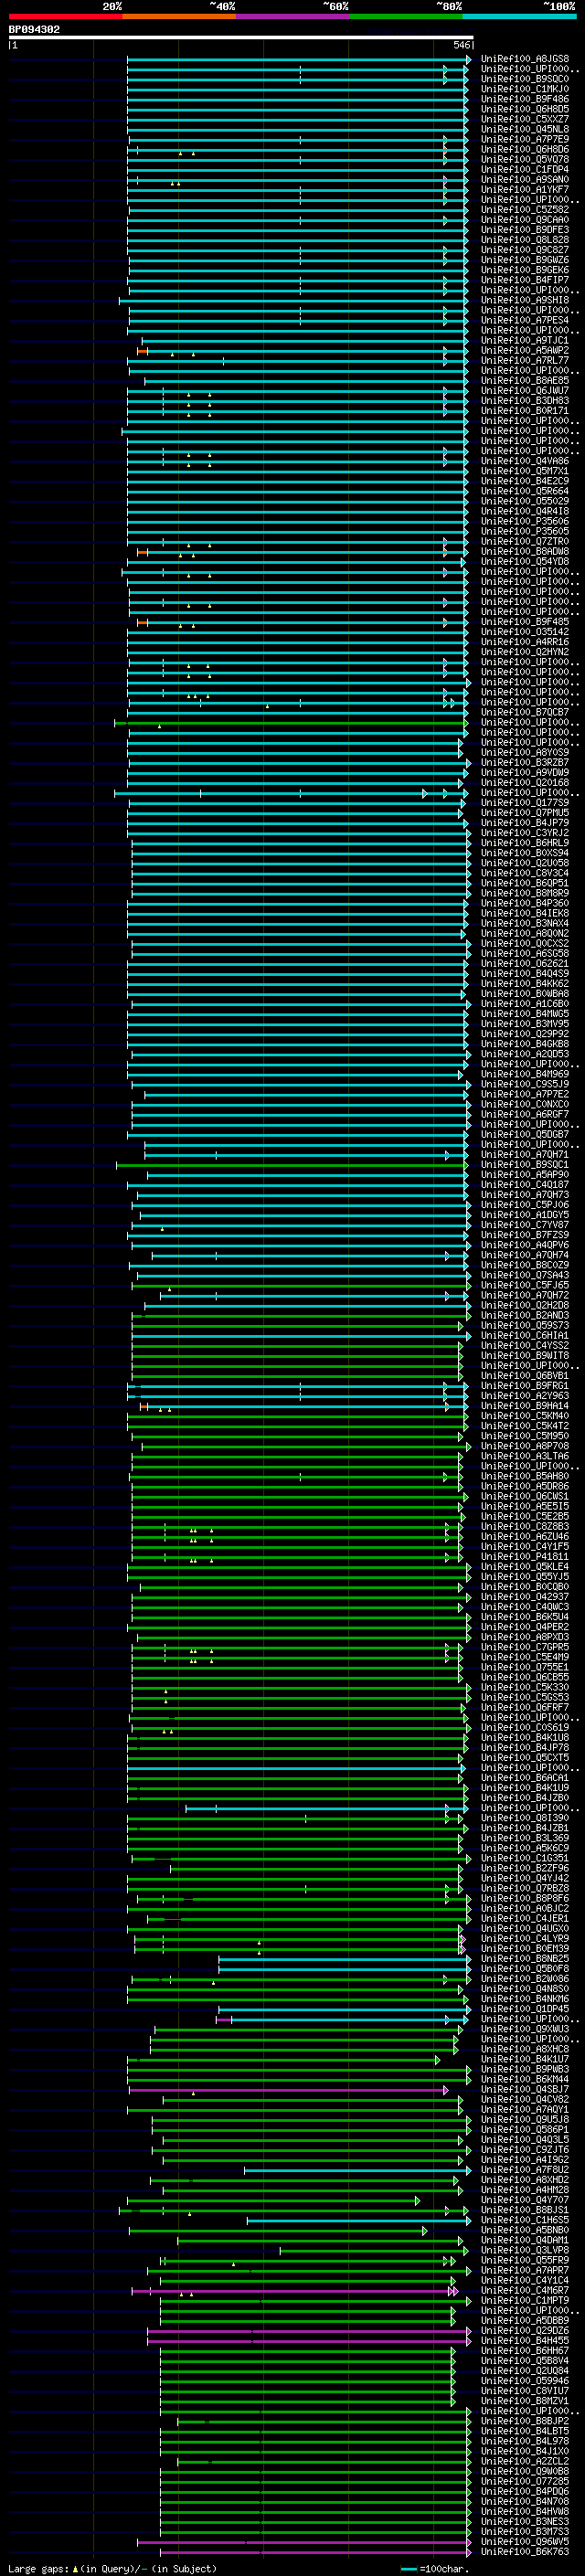Click the UniRef100_B3NES3 label
This screenshot has height=2576, width=585.
tap(525, 2521)
